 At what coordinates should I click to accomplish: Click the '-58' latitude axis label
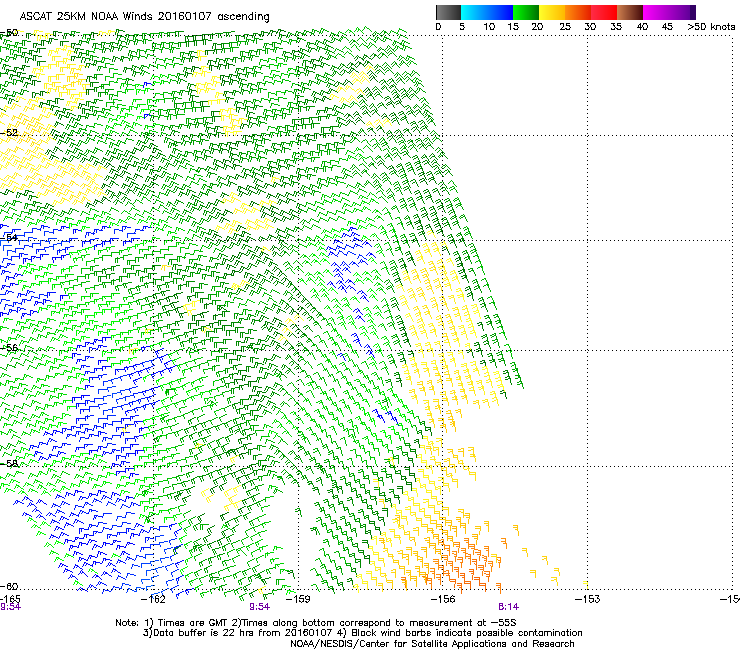(9, 463)
